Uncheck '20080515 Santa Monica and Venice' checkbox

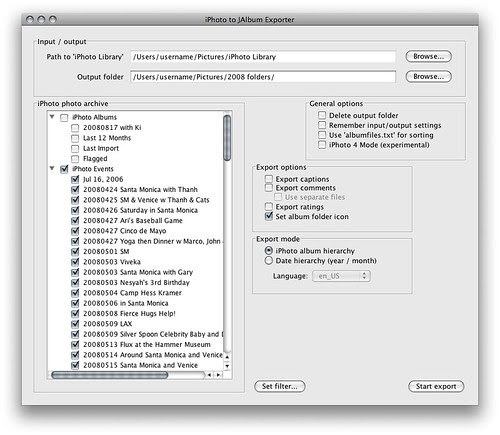pyautogui.click(x=75, y=365)
